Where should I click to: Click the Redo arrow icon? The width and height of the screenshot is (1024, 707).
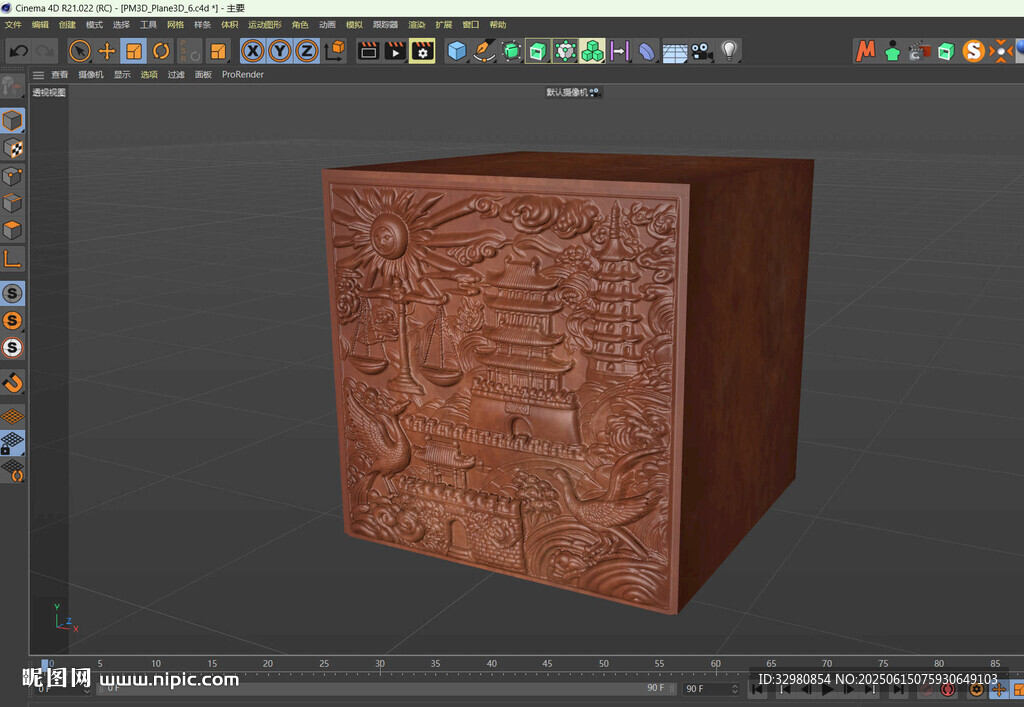click(45, 51)
